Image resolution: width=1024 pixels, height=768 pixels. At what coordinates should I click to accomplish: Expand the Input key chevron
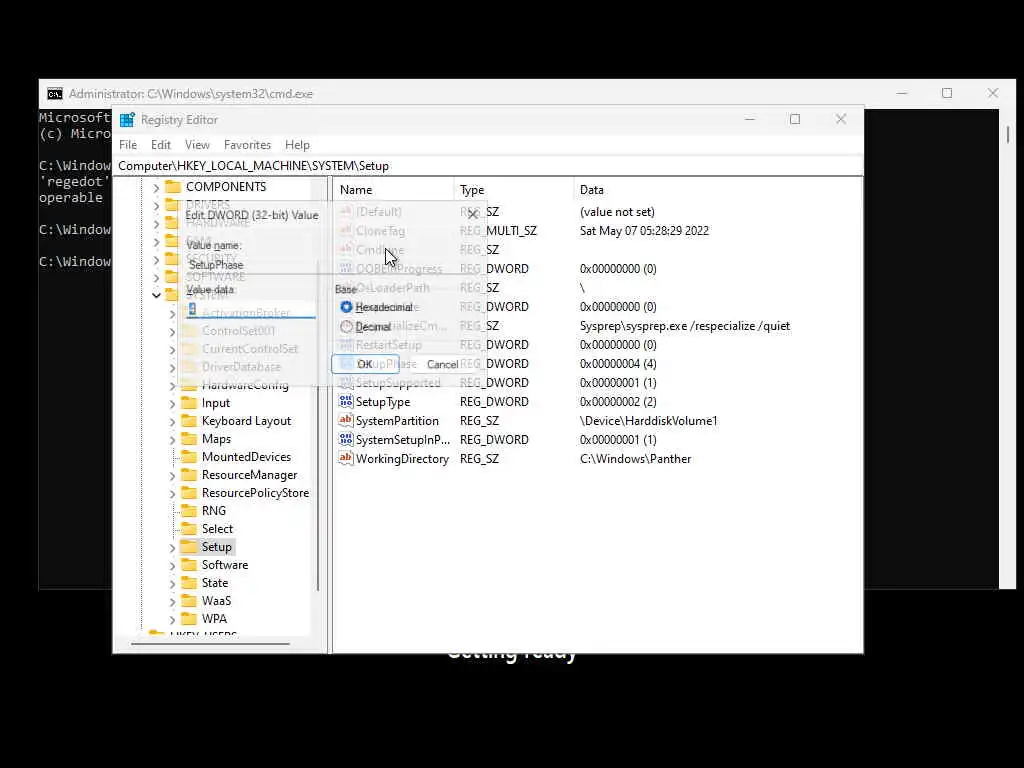coord(172,403)
